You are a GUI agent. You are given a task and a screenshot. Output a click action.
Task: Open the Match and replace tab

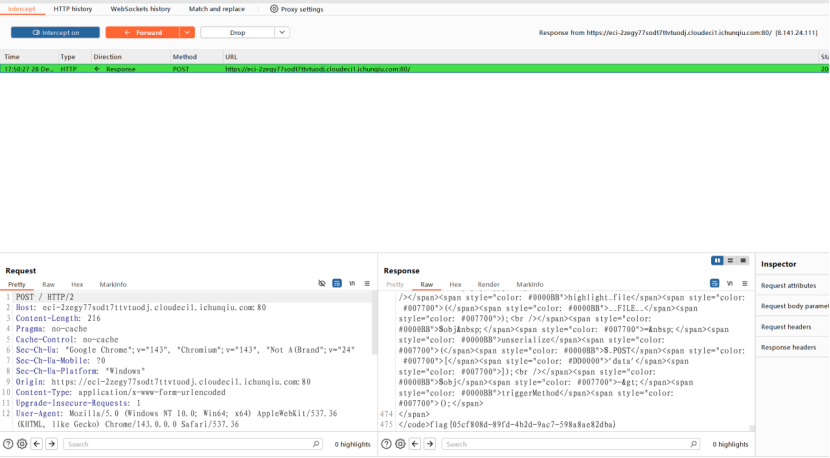[x=216, y=9]
